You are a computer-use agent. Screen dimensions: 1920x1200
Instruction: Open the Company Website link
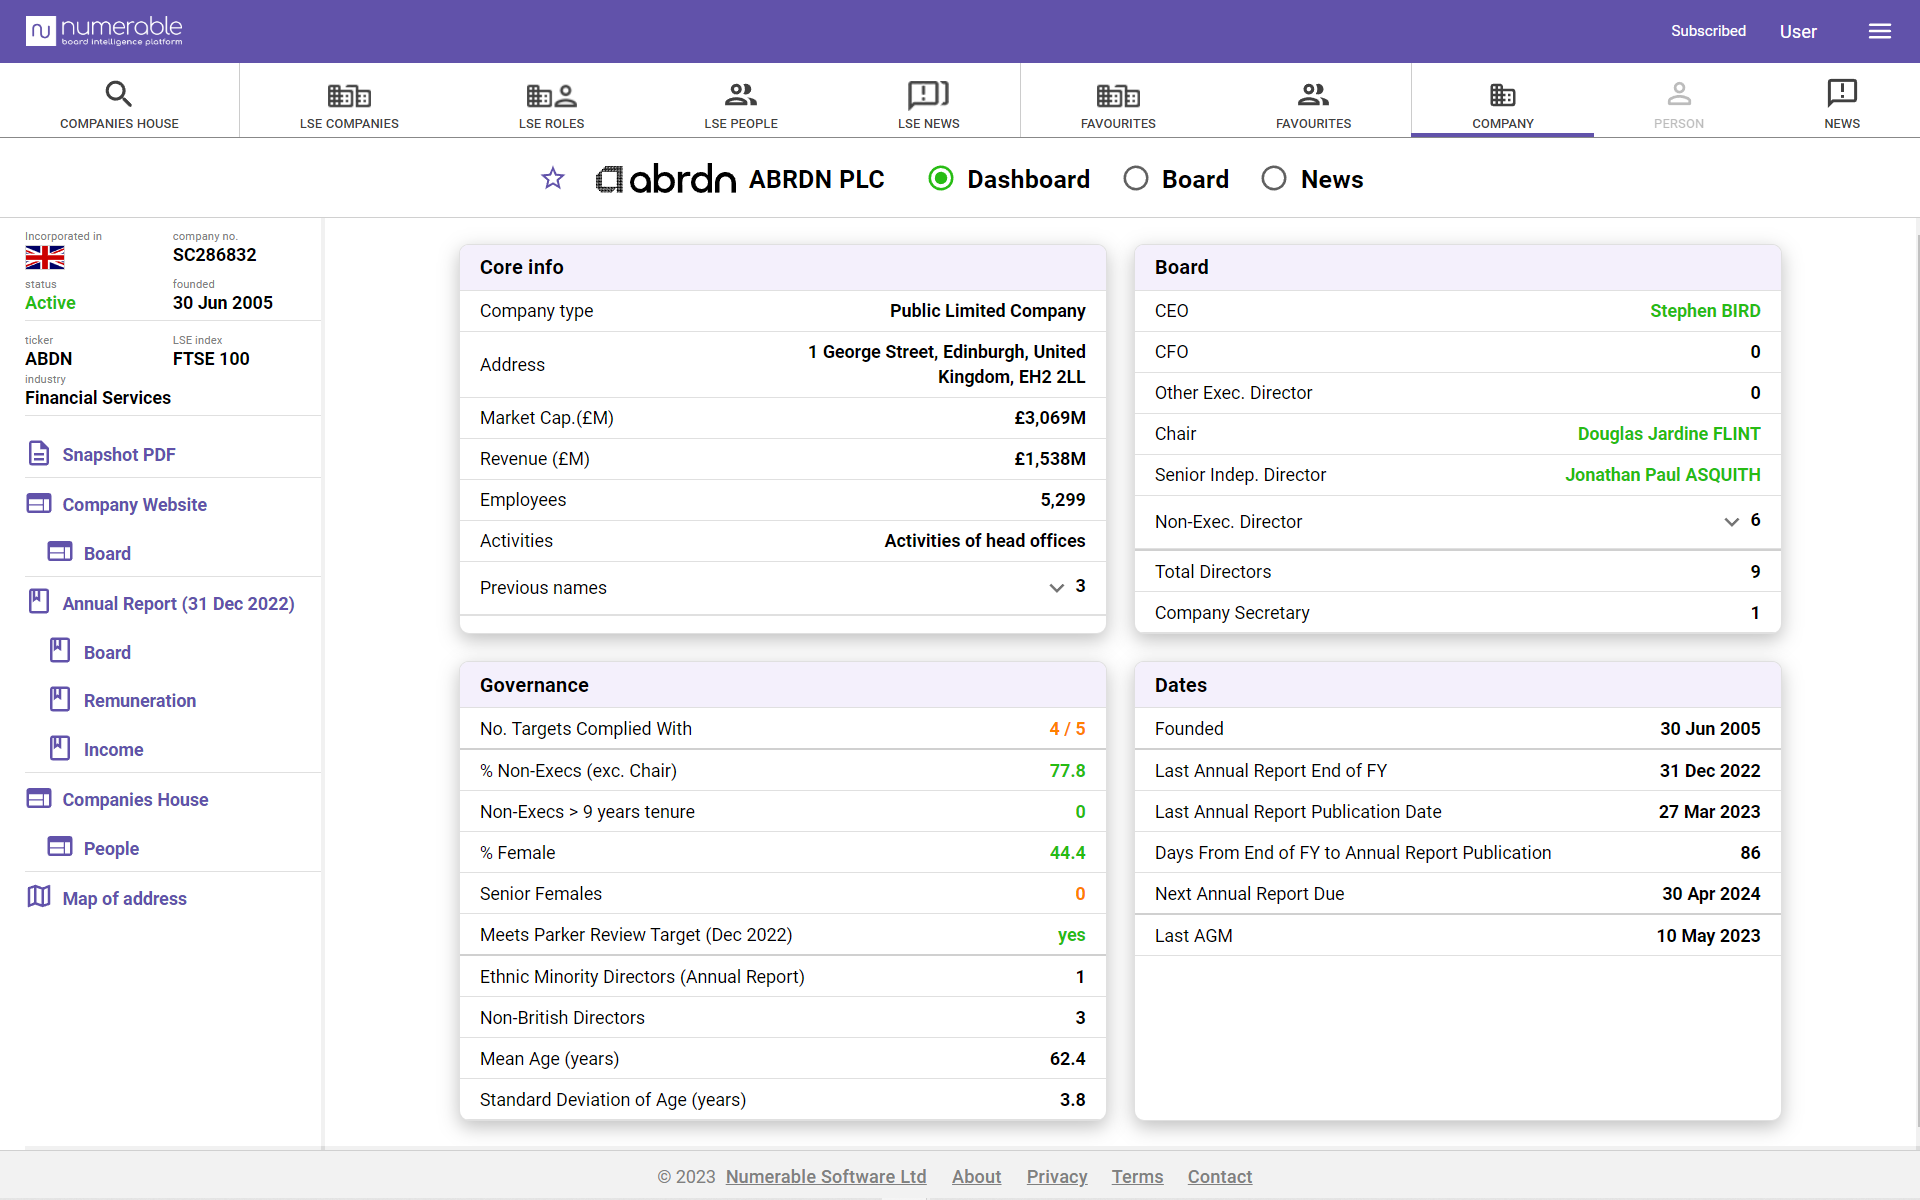(x=135, y=505)
